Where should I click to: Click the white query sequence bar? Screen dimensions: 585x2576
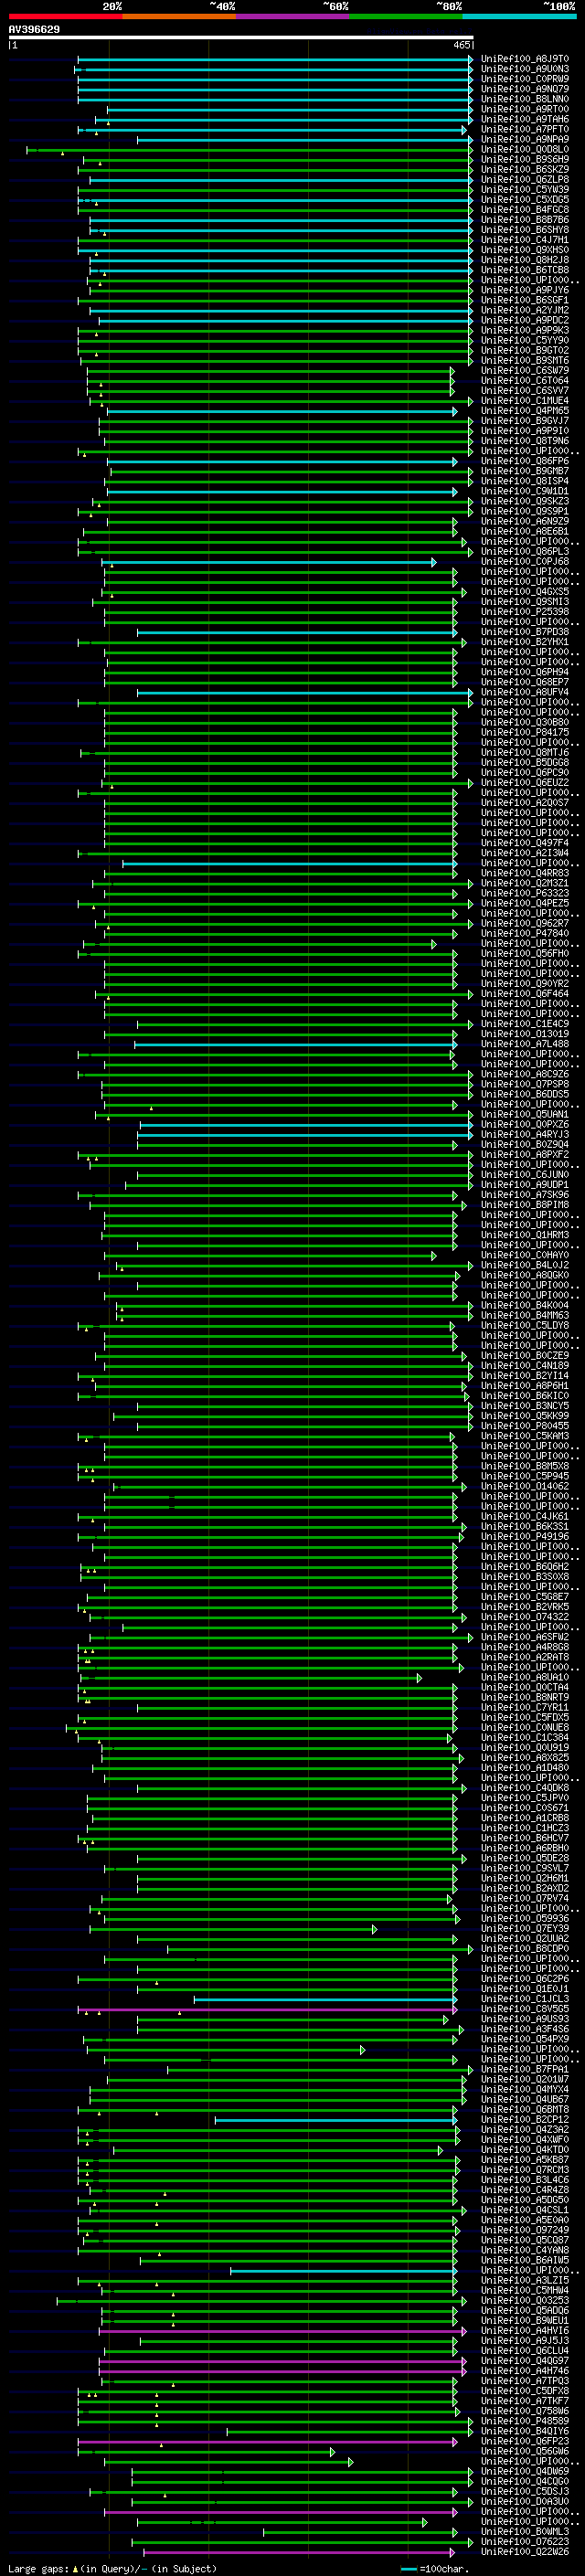(241, 38)
